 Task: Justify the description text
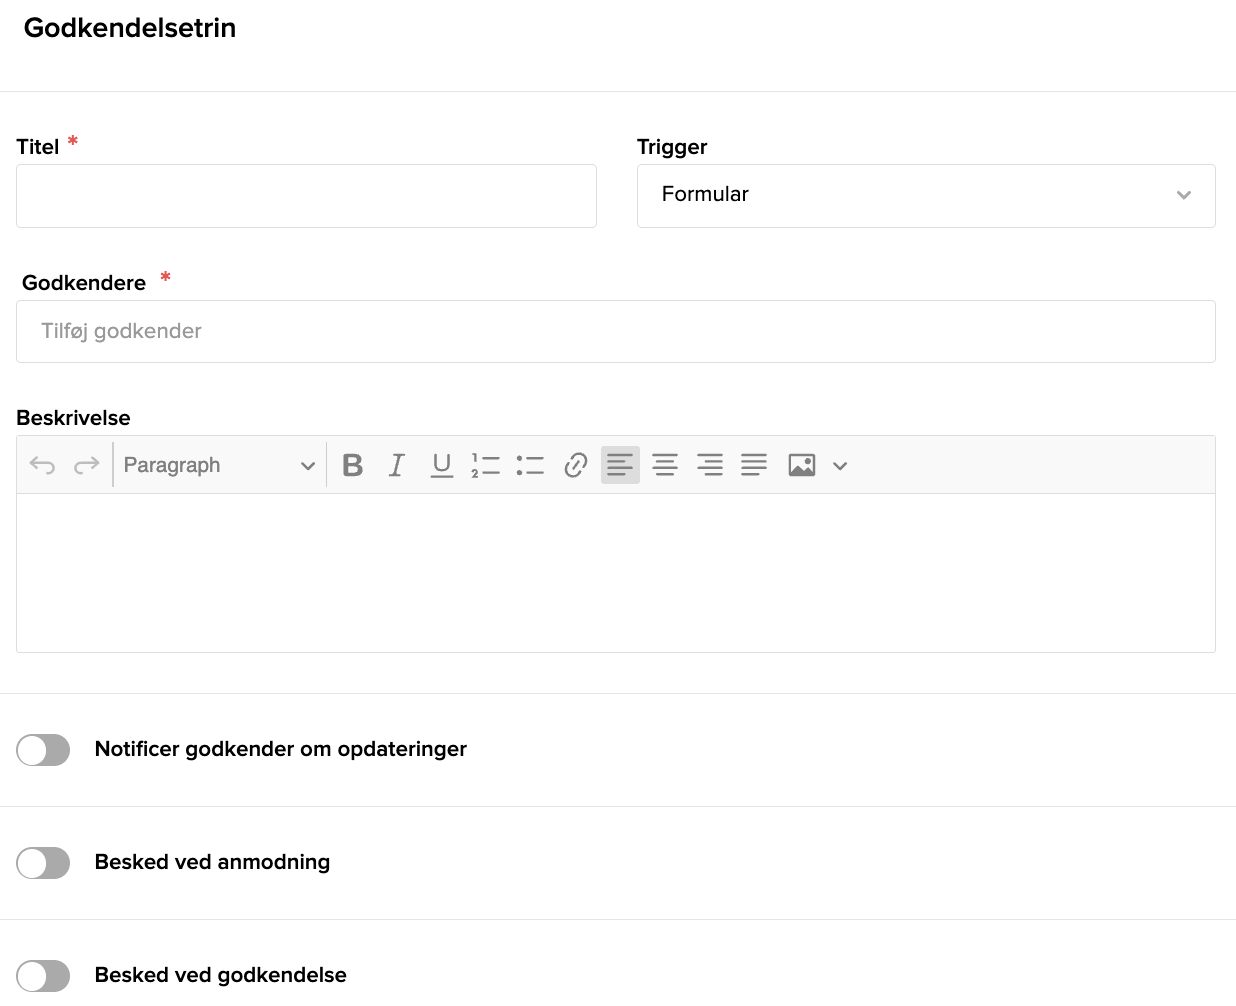754,465
